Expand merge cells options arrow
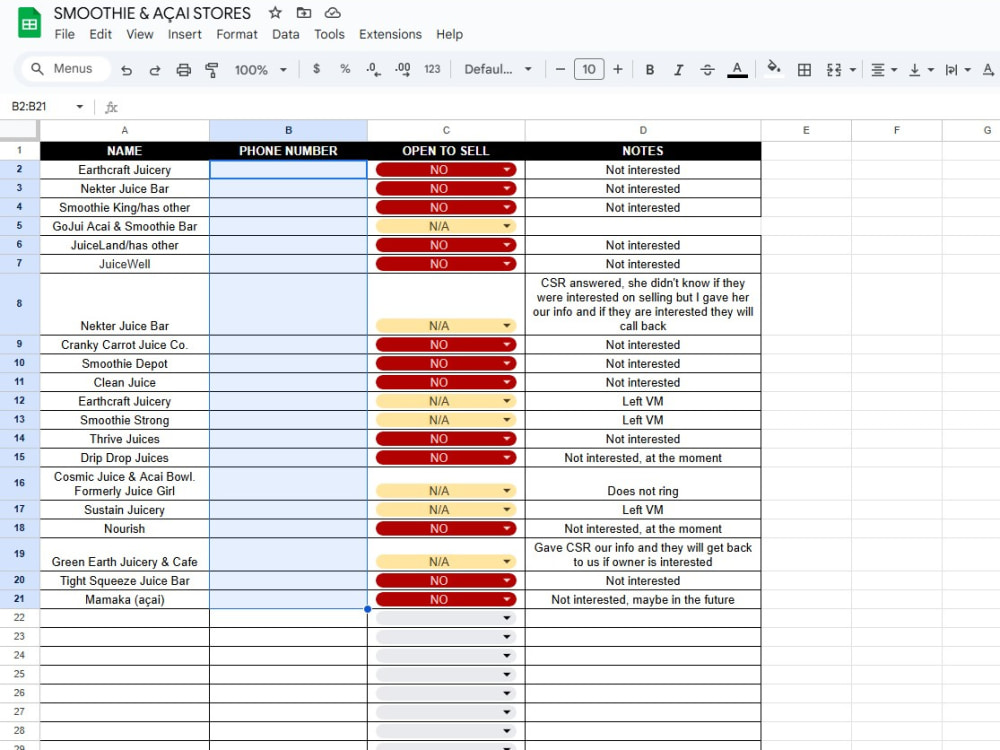 (x=853, y=70)
